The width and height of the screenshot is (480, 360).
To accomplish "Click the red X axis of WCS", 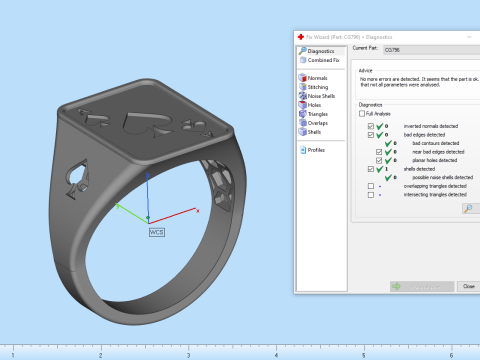I will [173, 216].
